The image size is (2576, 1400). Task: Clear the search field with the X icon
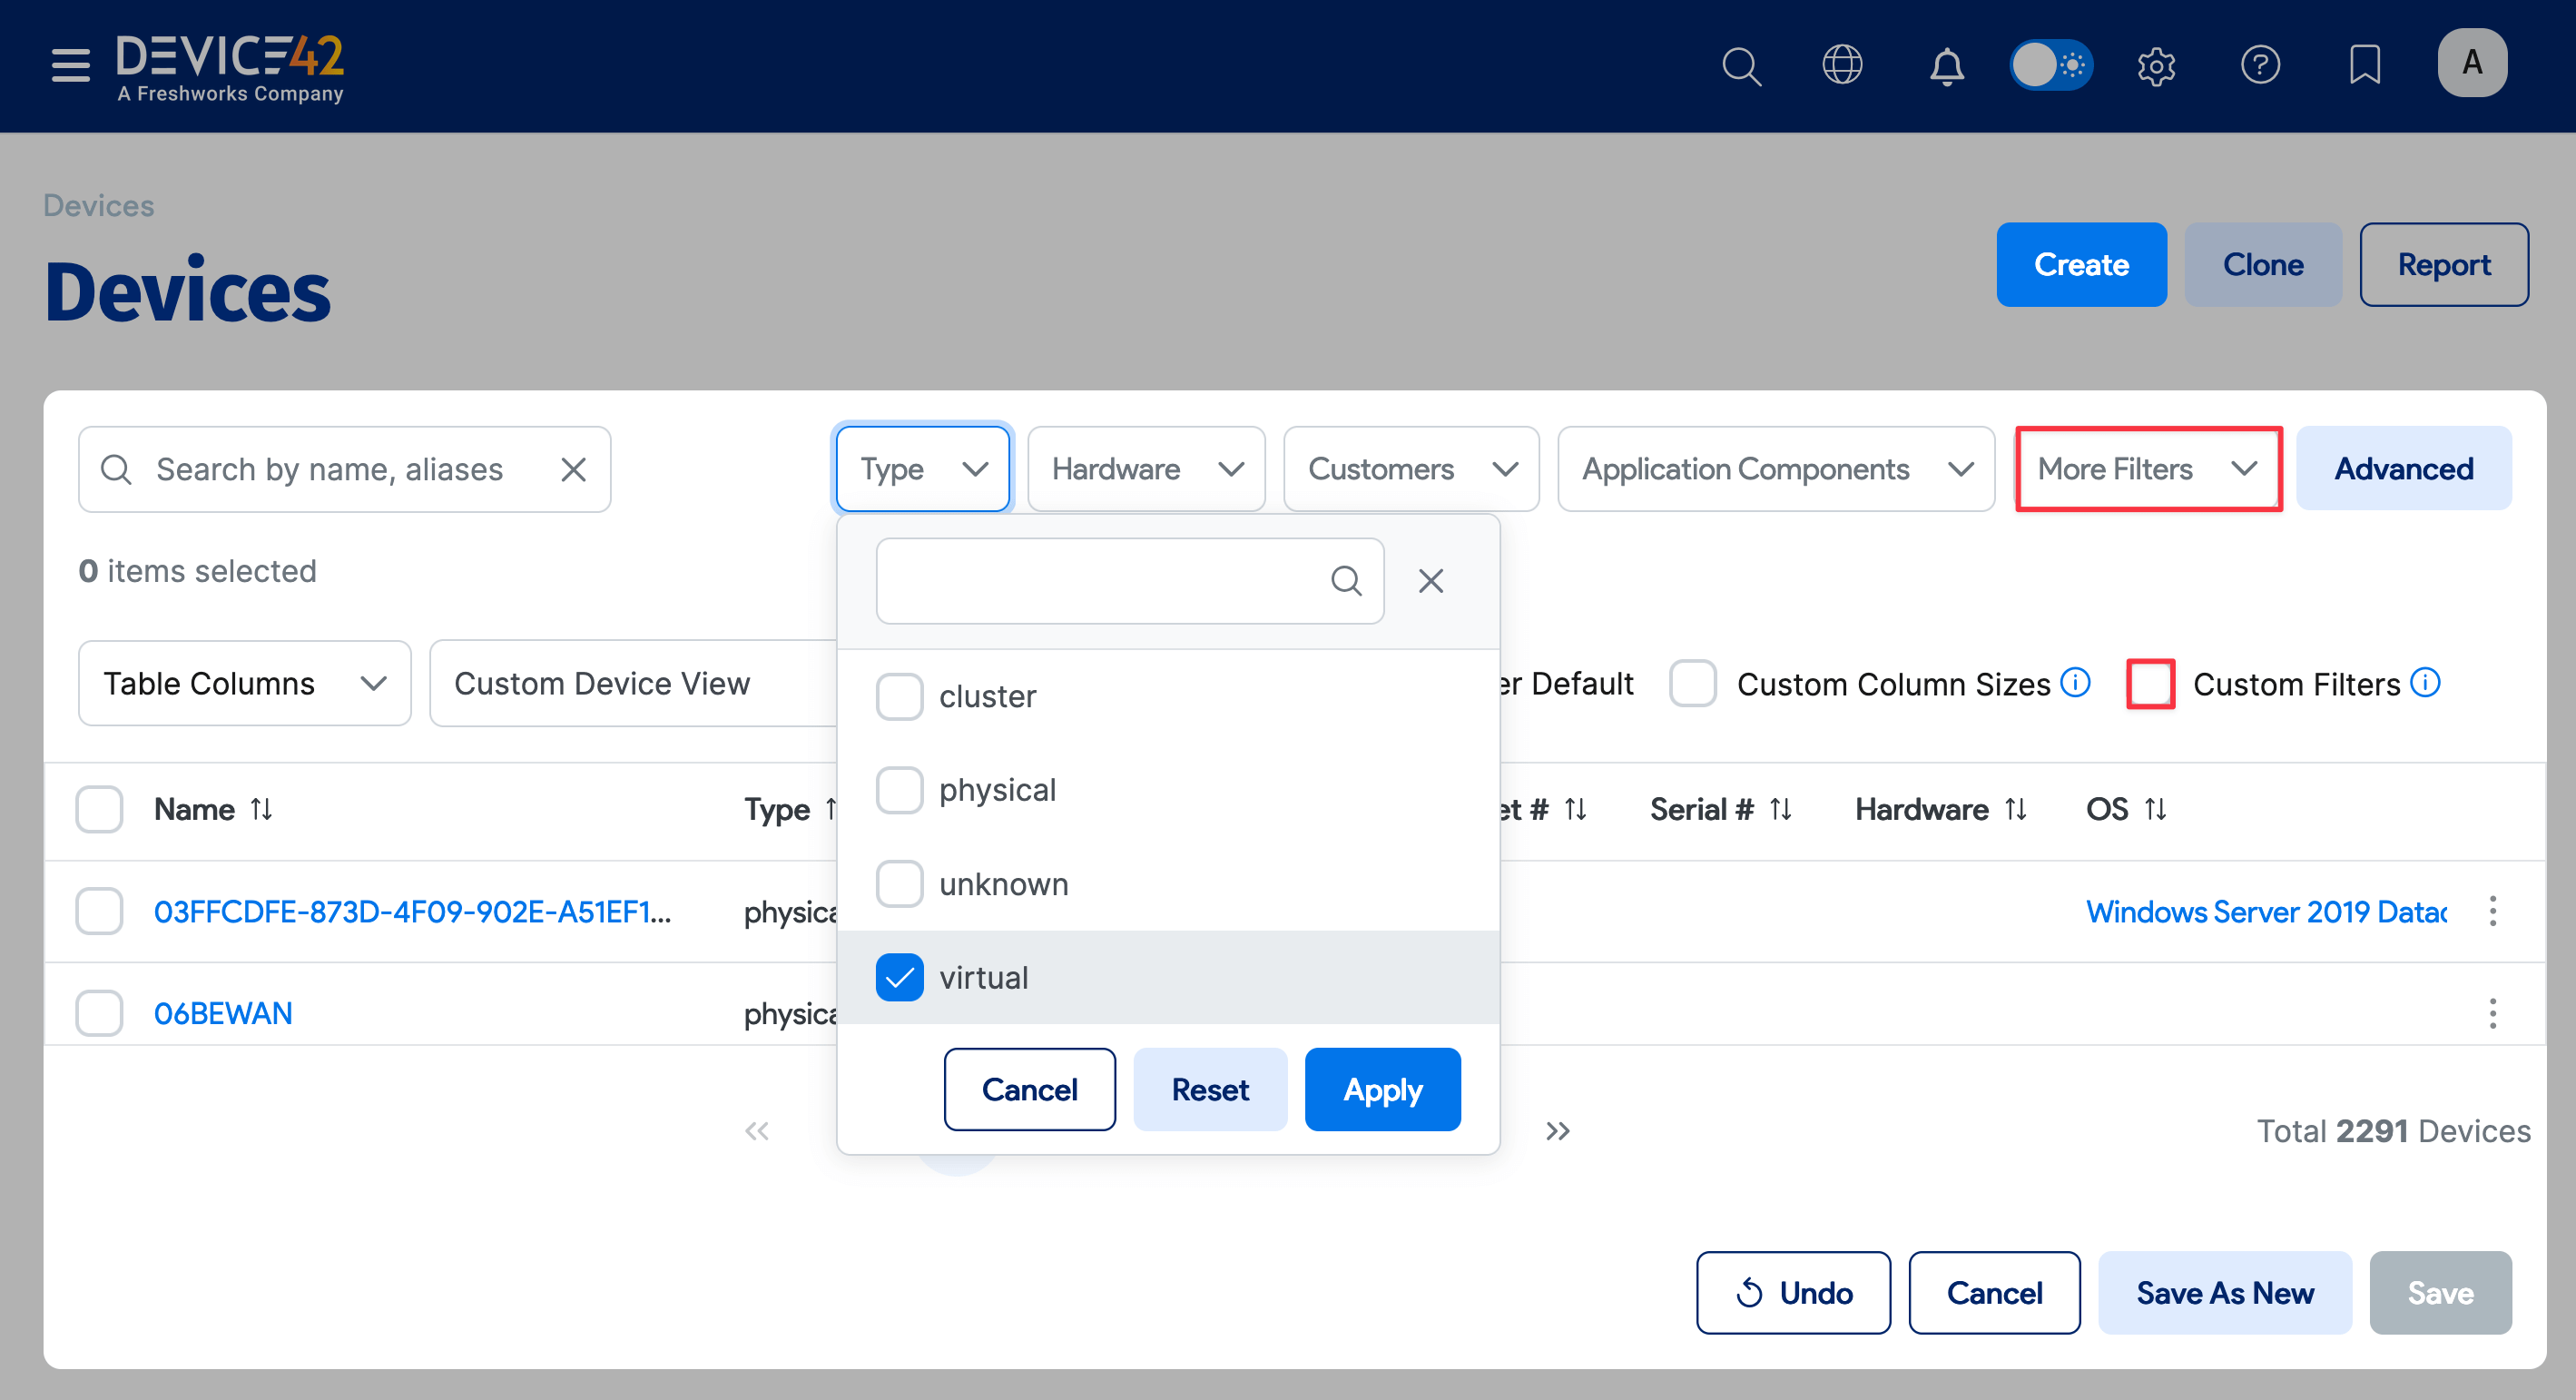point(573,469)
